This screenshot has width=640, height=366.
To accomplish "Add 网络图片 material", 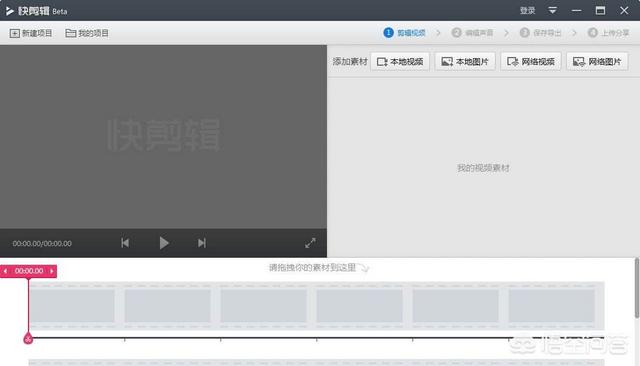I will pos(597,62).
